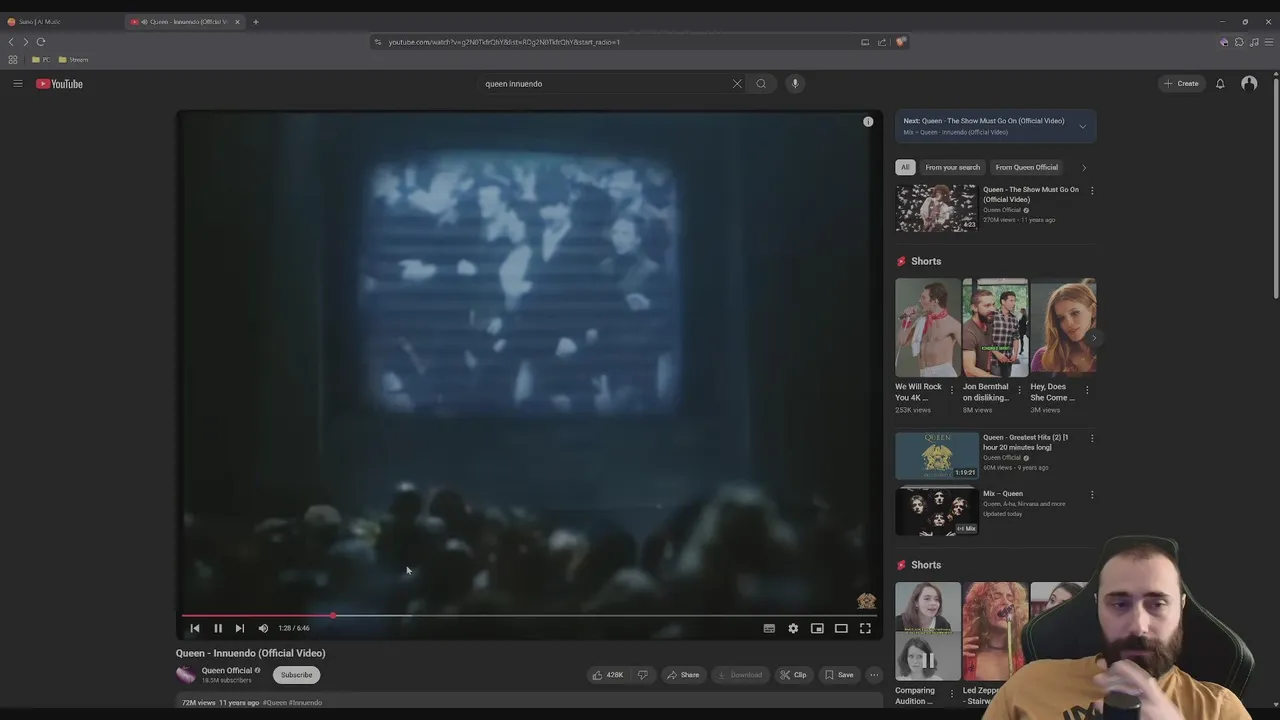Open the Stream bookmarks folder
The height and width of the screenshot is (720, 1280).
[x=74, y=60]
